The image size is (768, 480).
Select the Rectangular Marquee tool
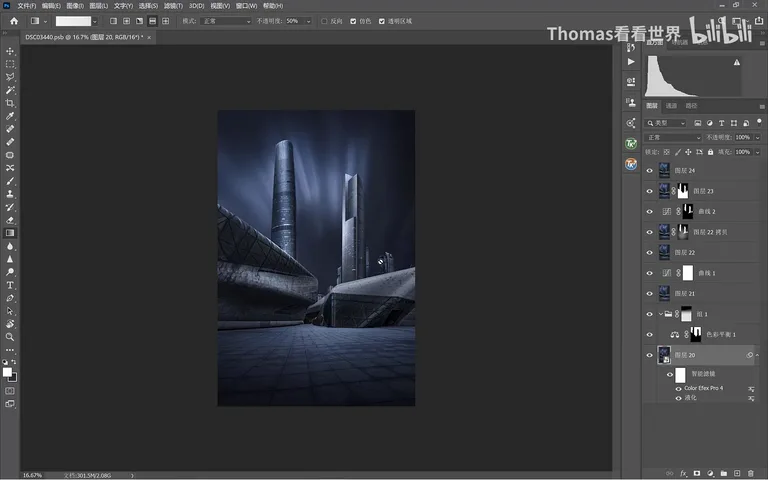10,64
